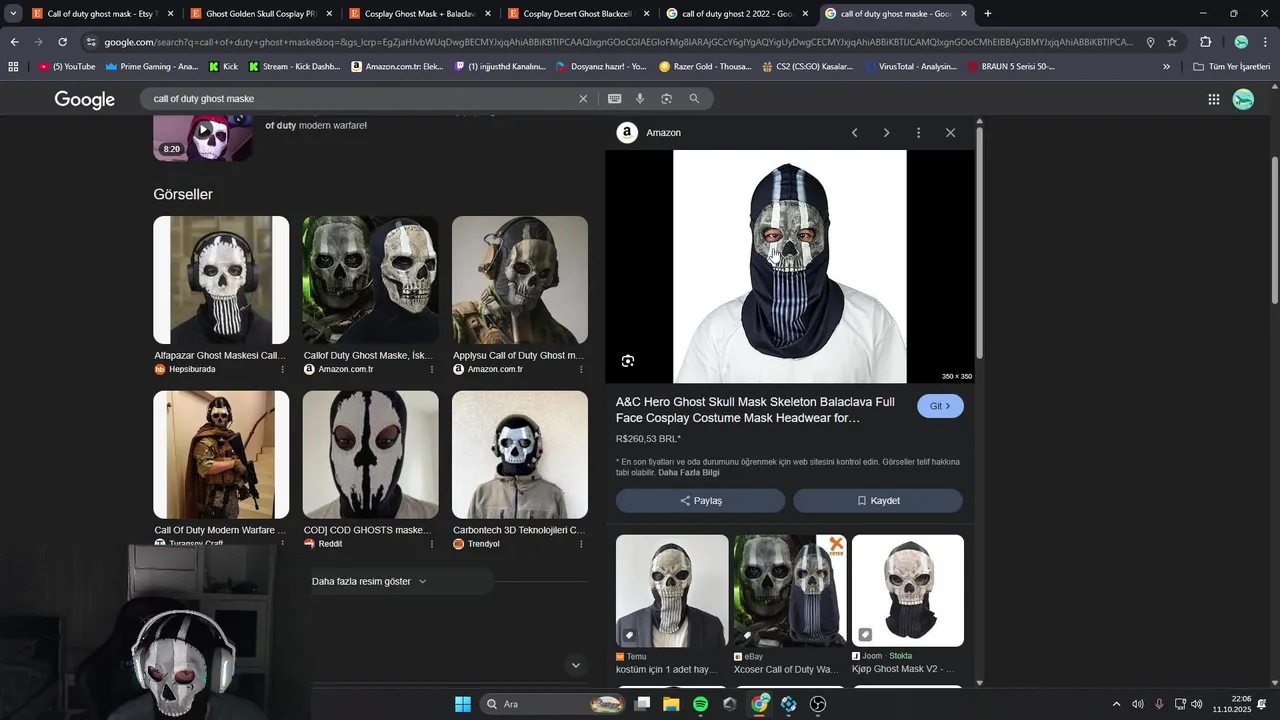Open the location permission icon in address bar

point(1150,42)
